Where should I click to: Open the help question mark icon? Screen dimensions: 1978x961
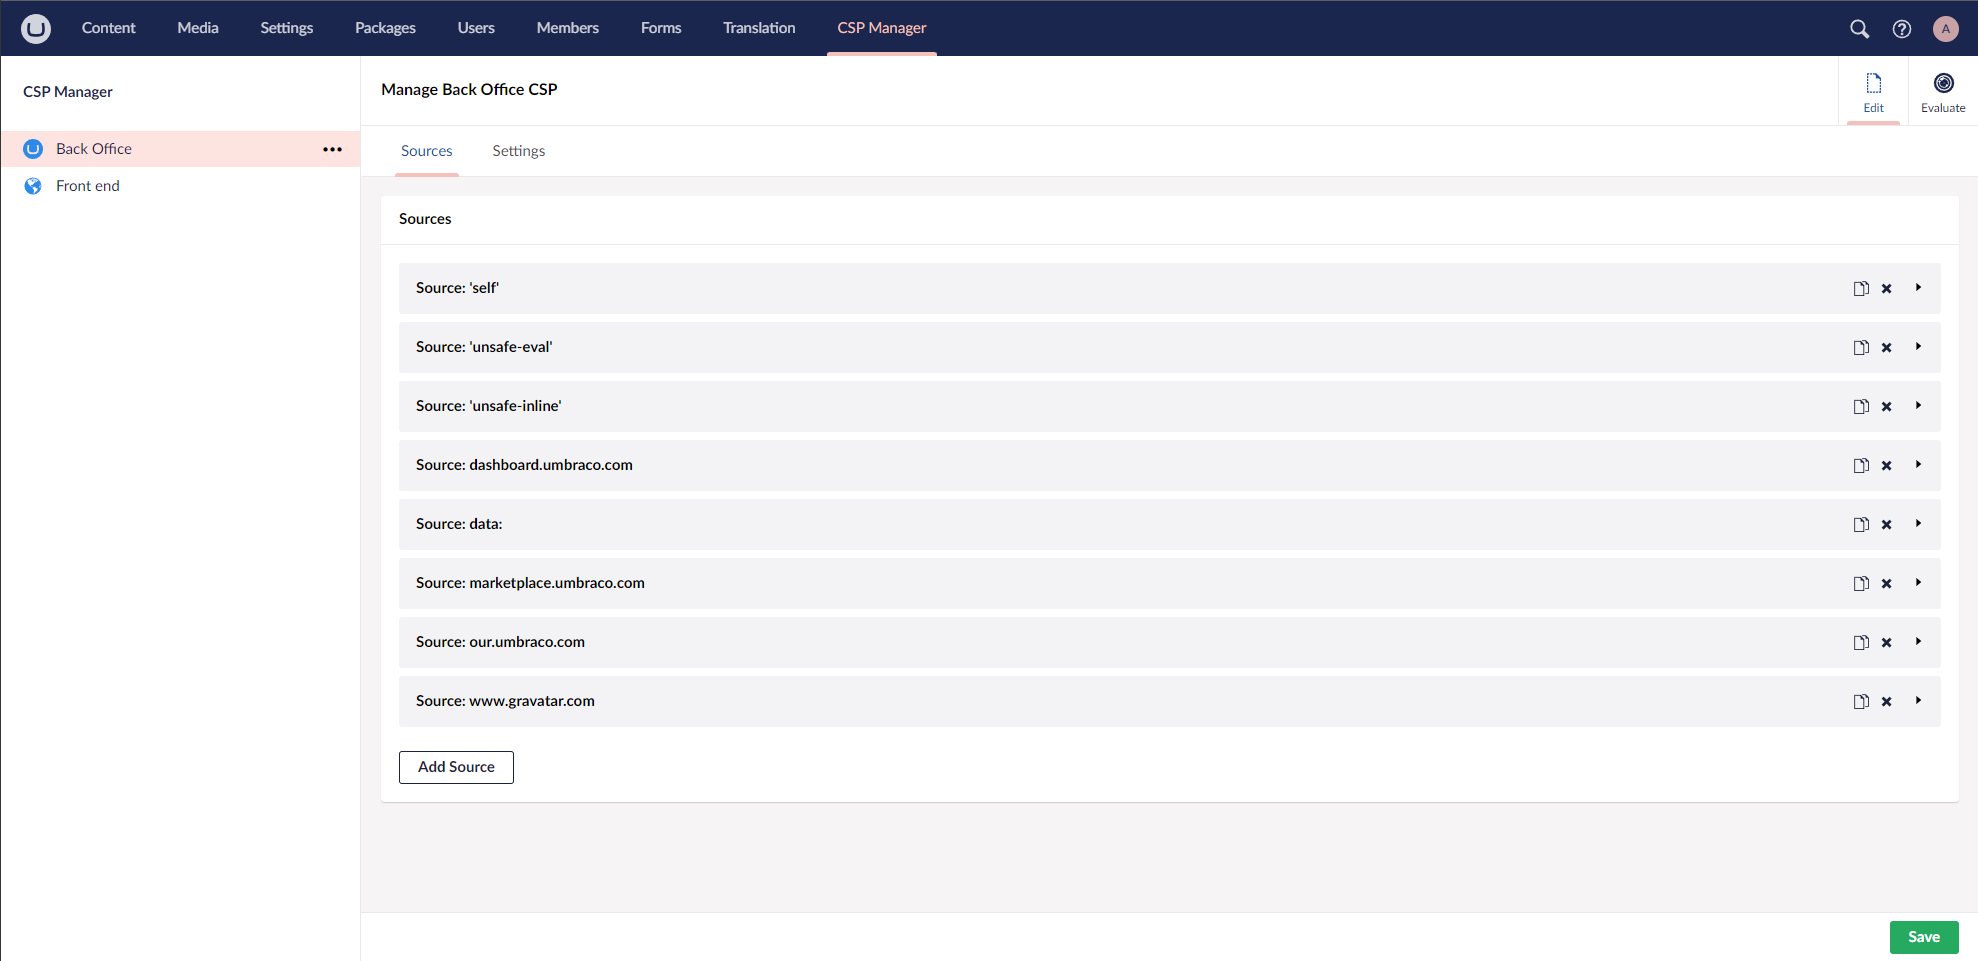click(1902, 29)
